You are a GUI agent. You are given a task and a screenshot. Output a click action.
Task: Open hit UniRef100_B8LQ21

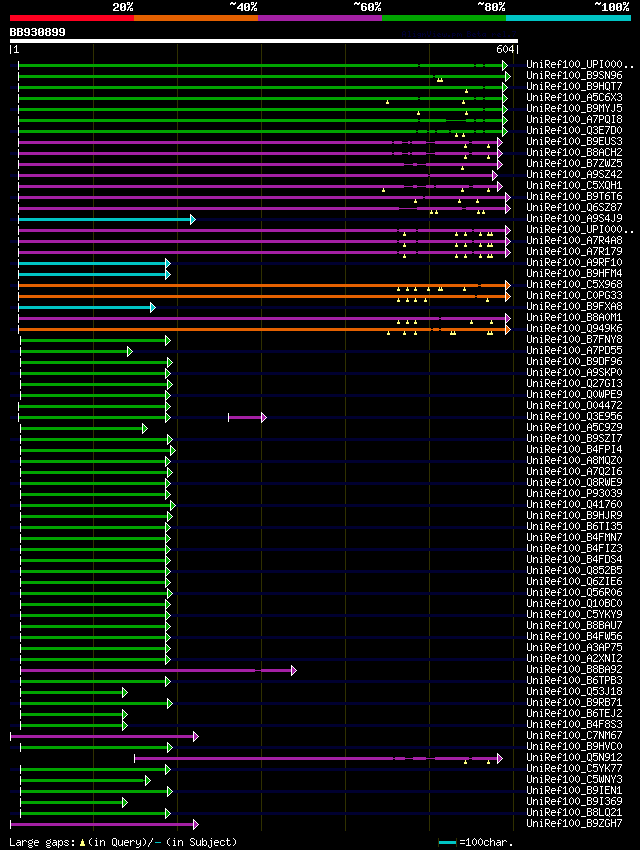click(x=574, y=813)
